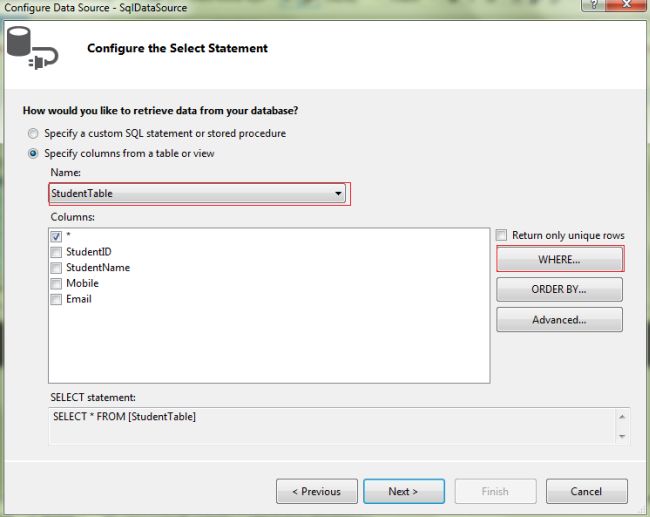Select custom SQL statement or stored procedure option
This screenshot has height=517, width=650.
(x=35, y=133)
